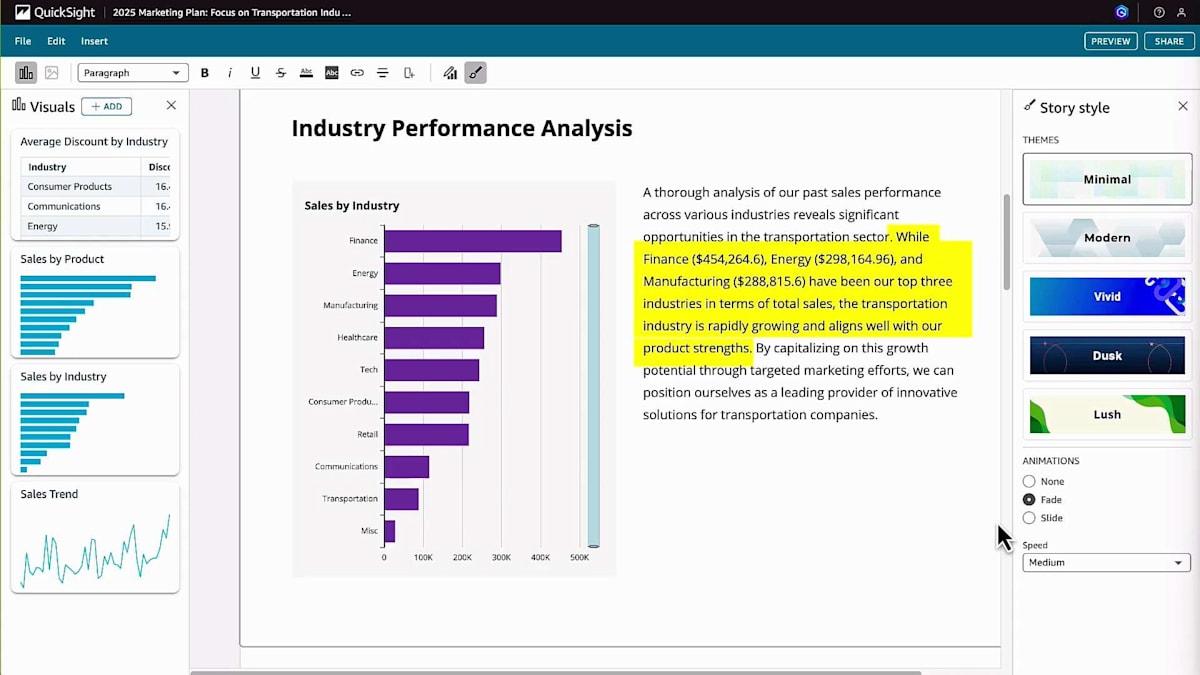Click the SHARE button
This screenshot has width=1200, height=675.
[x=1169, y=41]
